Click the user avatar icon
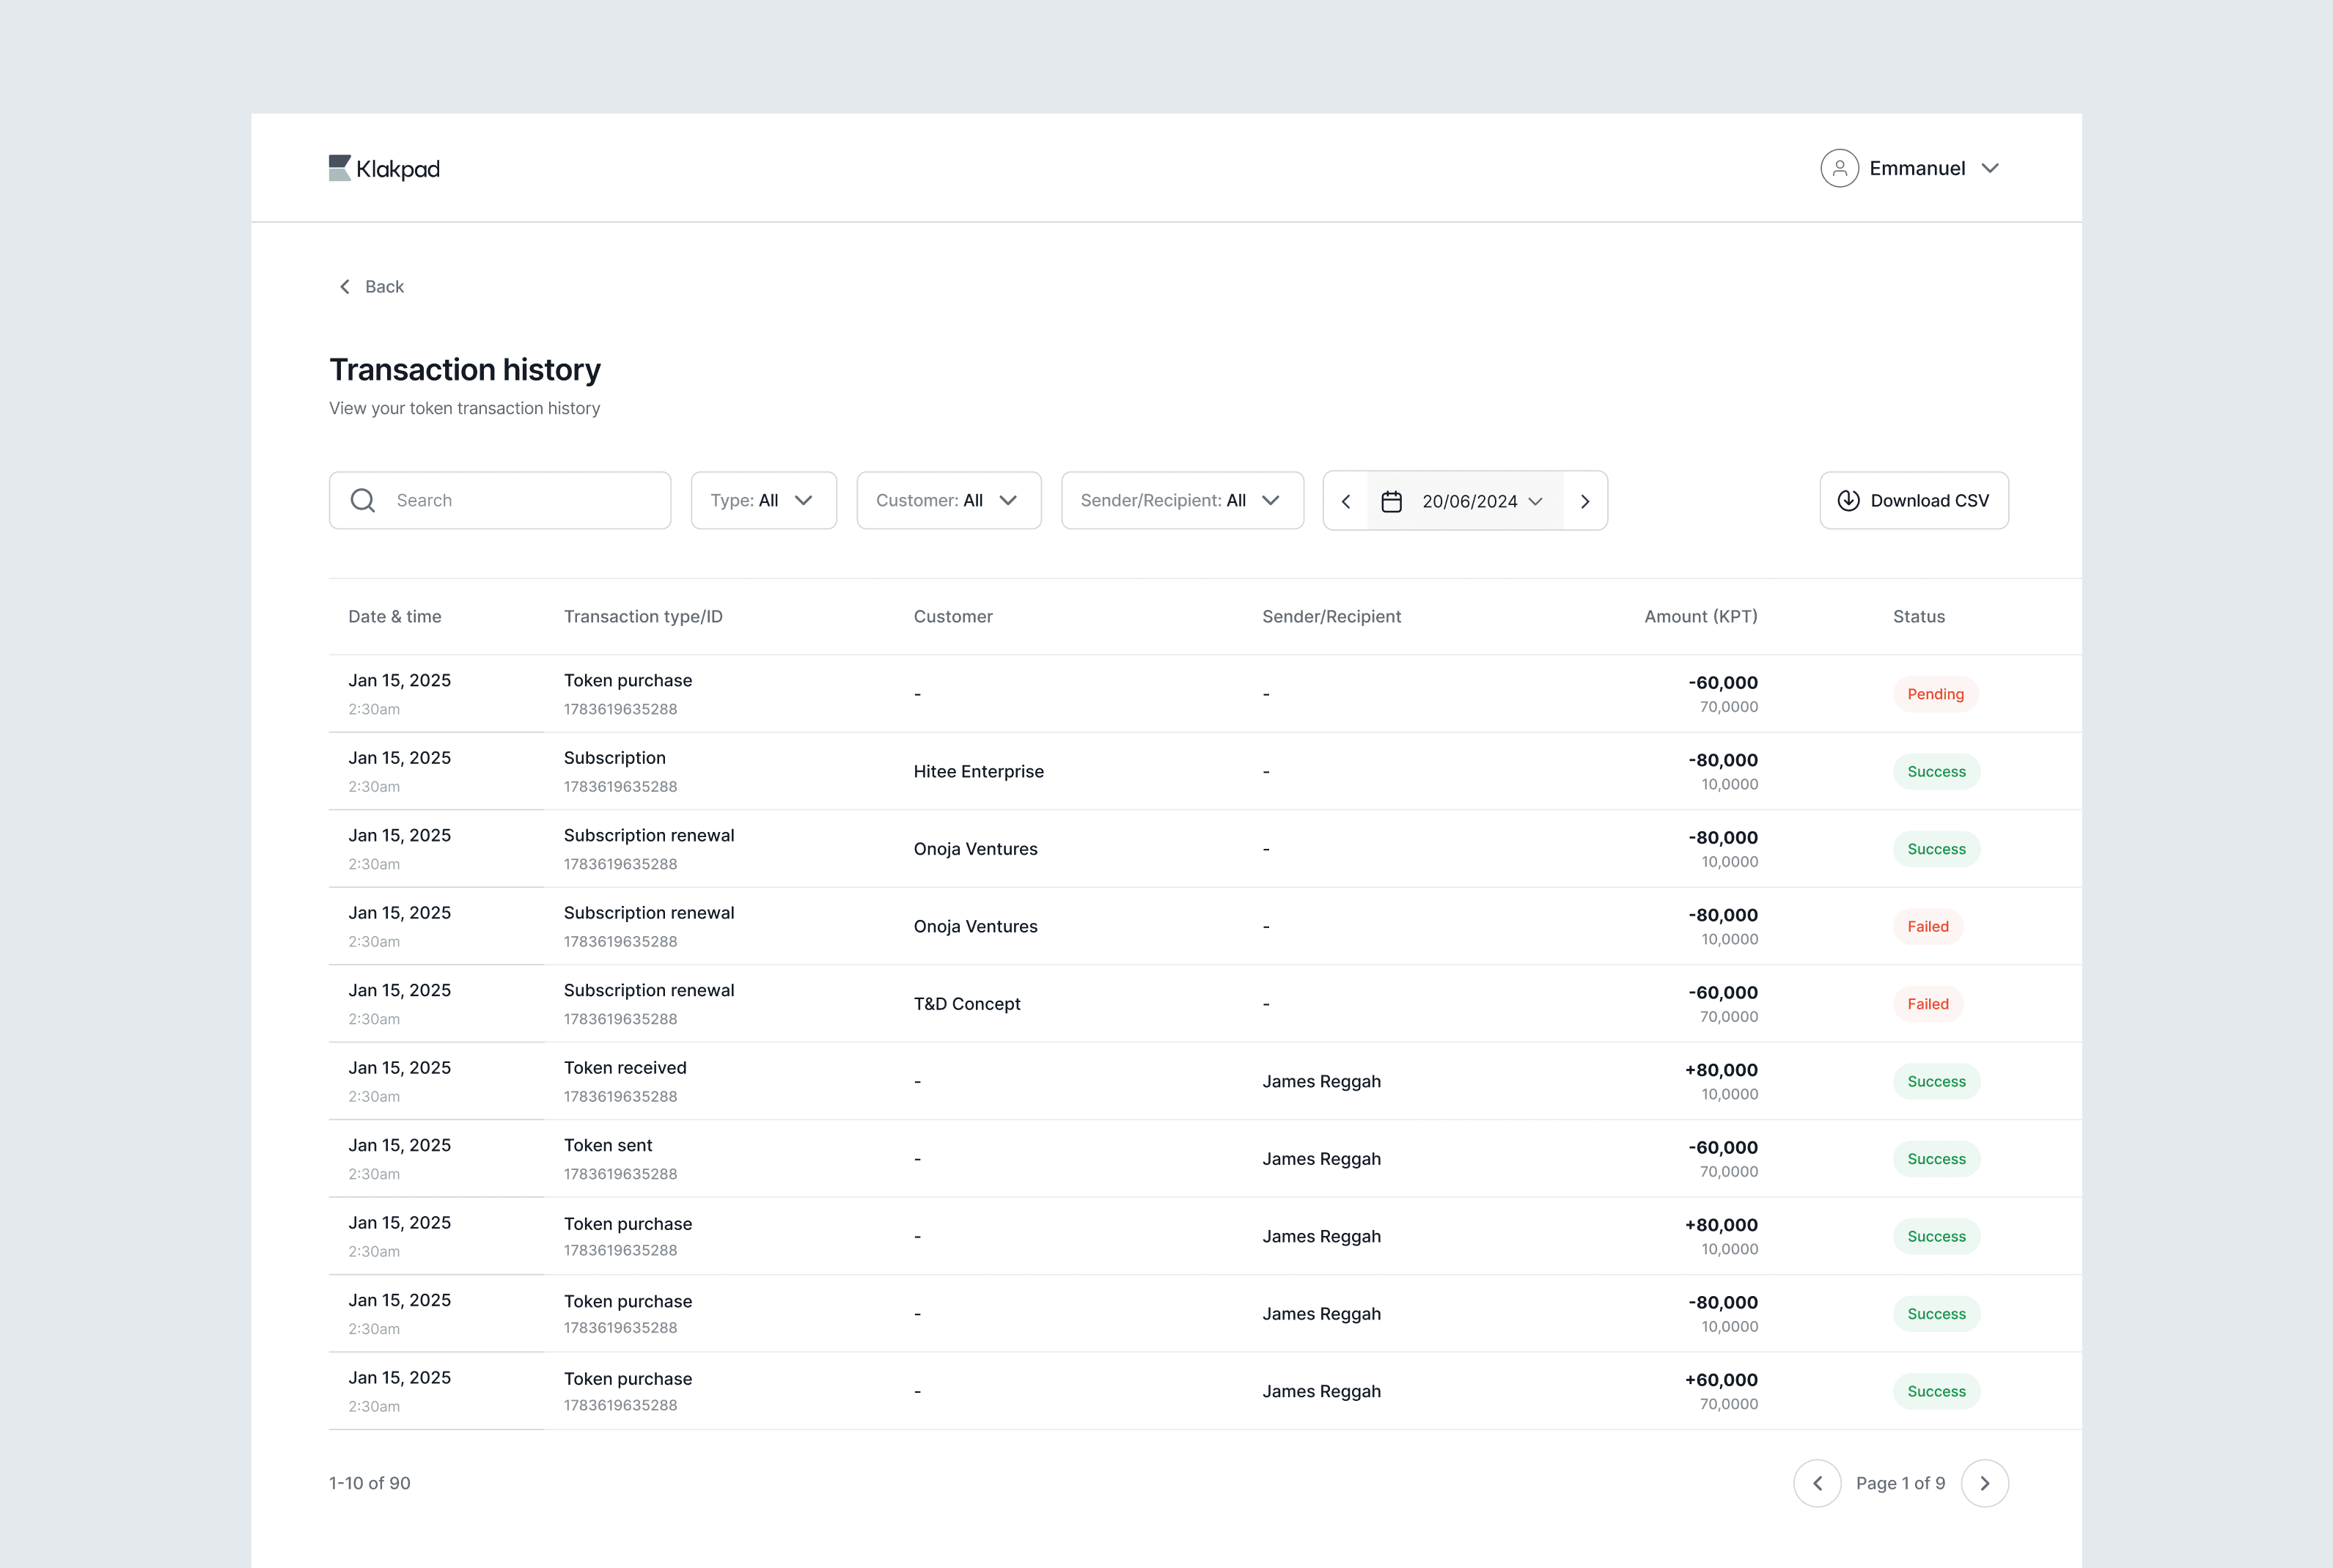The image size is (2333, 1568). [1839, 168]
